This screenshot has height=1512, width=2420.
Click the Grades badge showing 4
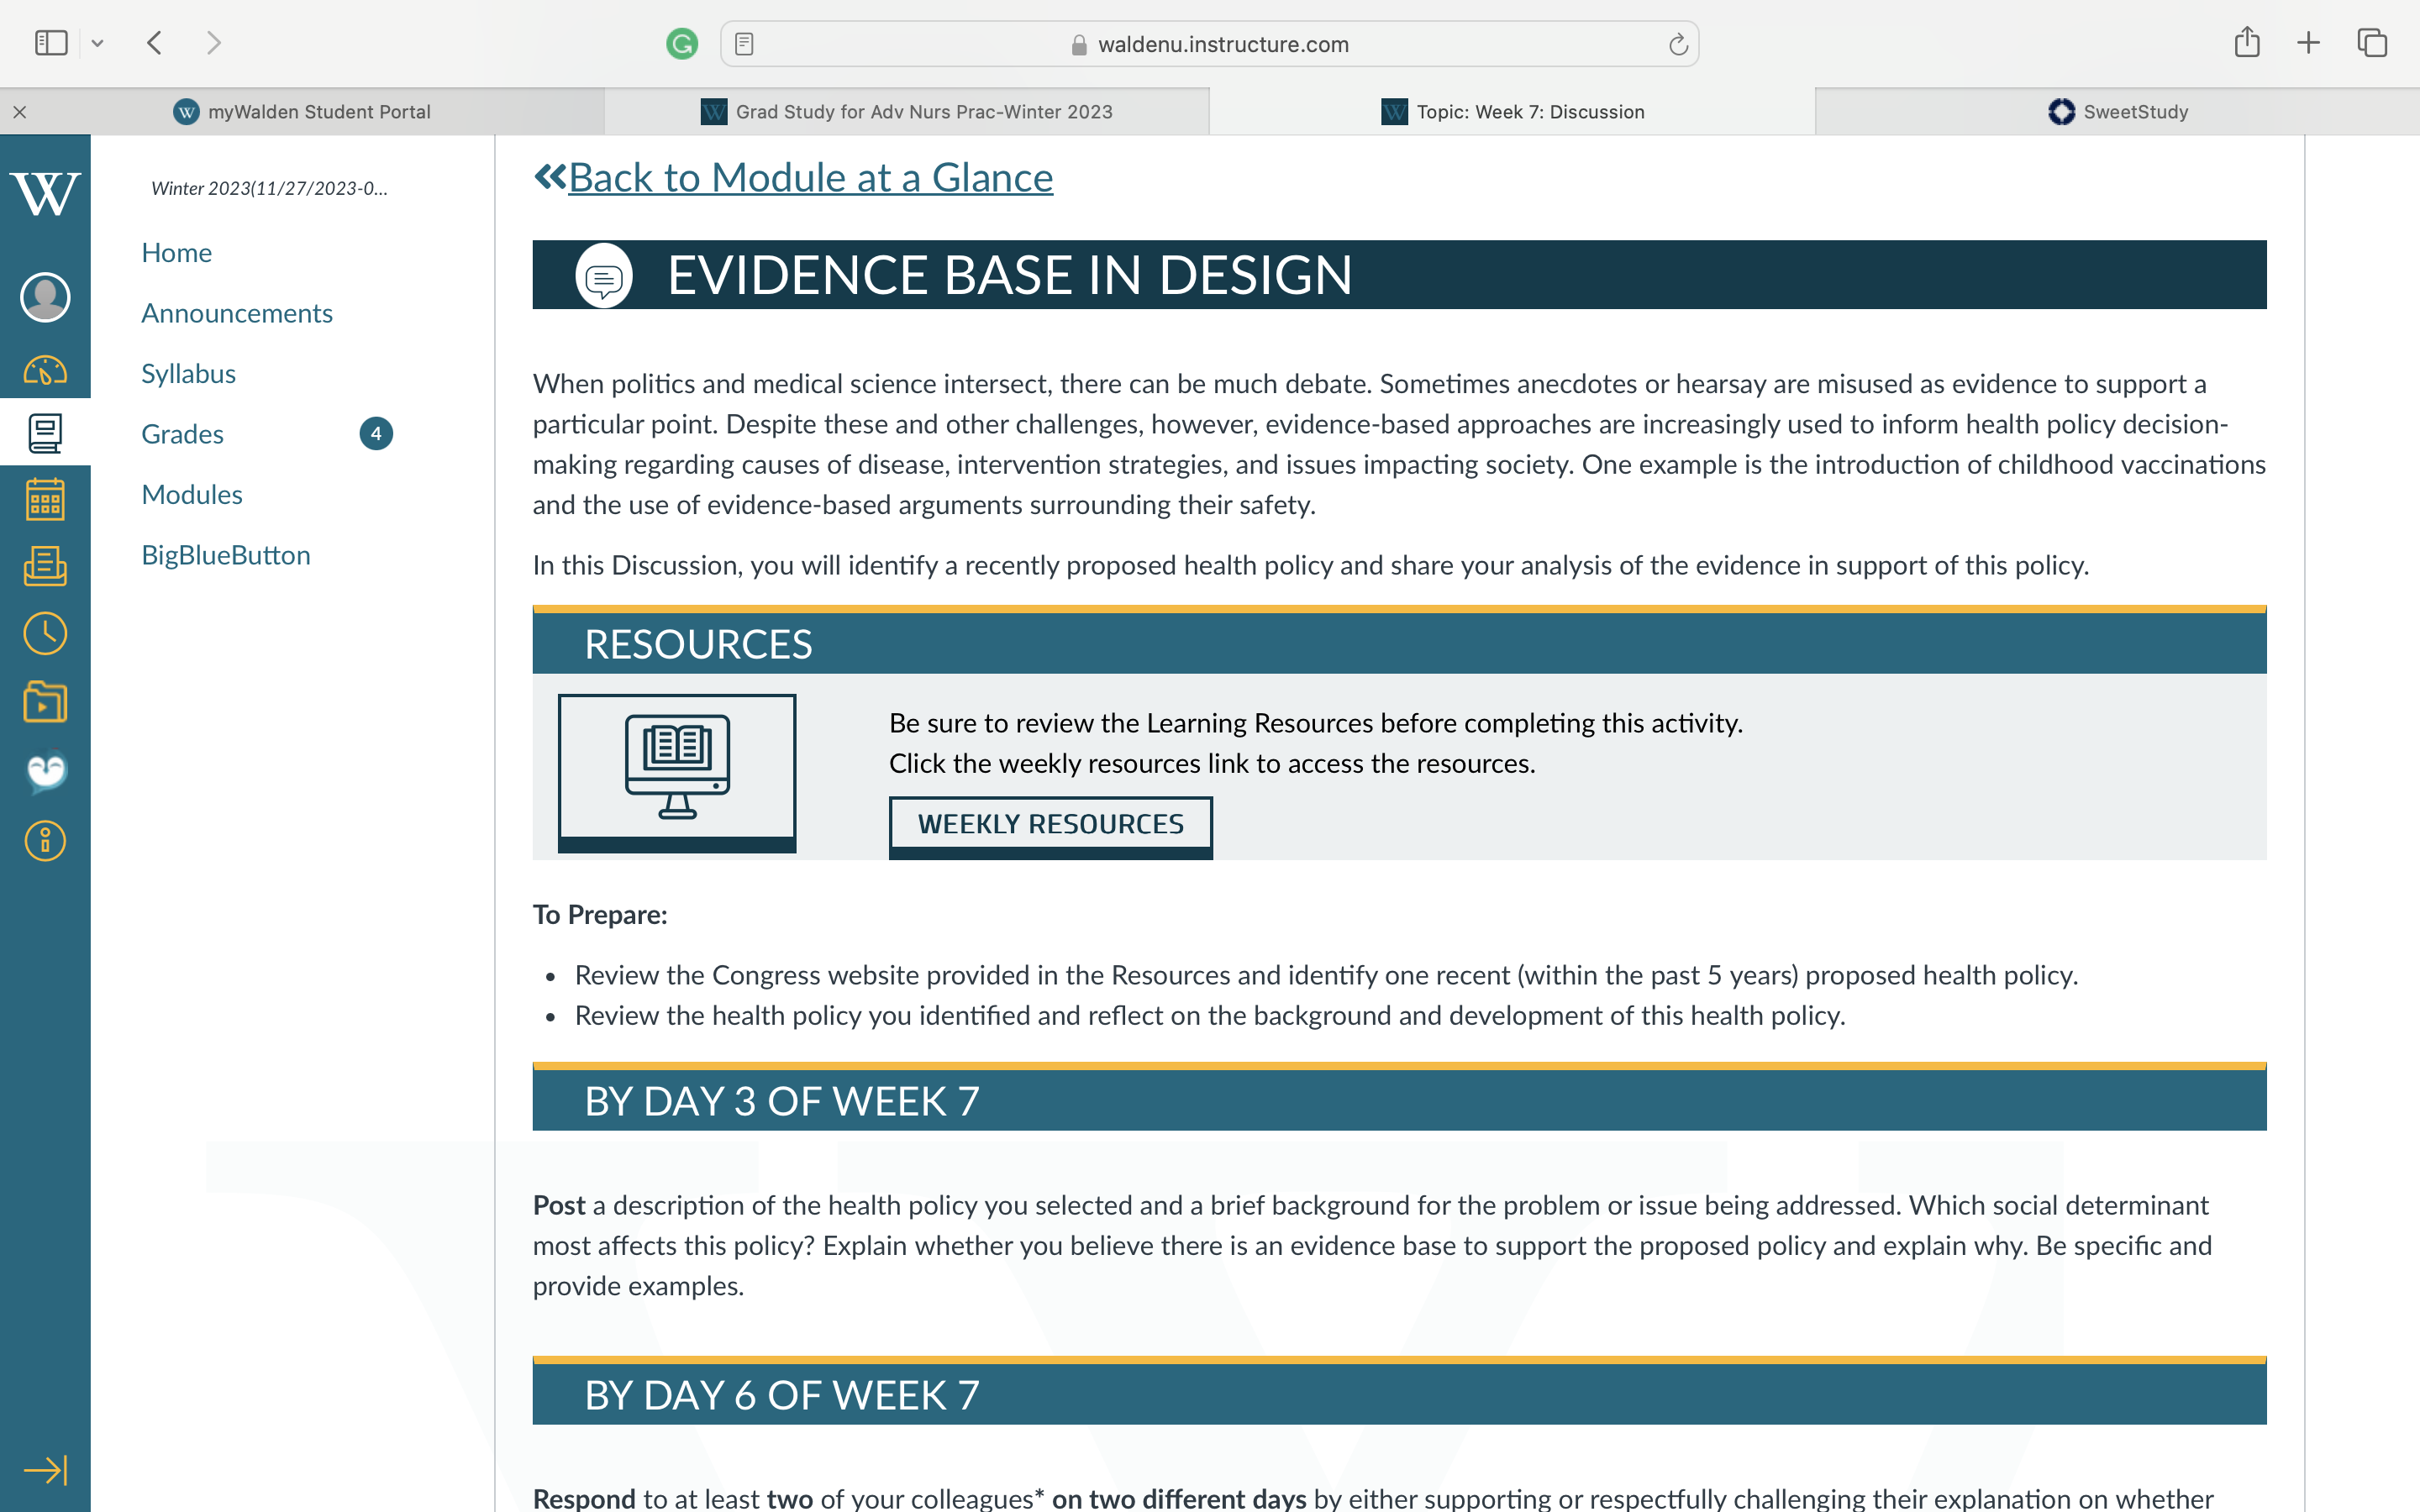point(376,434)
